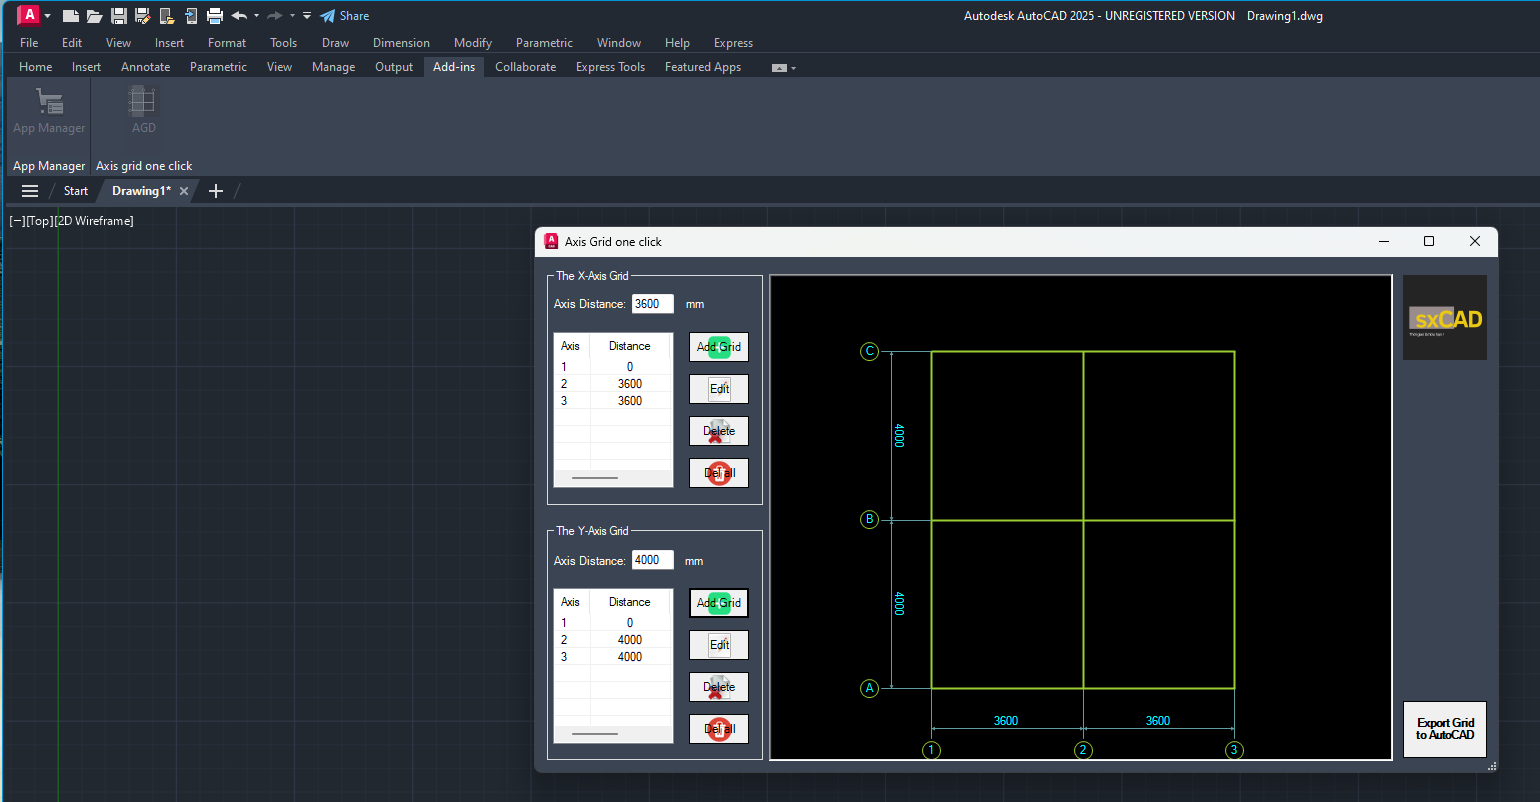
Task: Switch to the Featured Apps ribbon tab
Action: (x=703, y=67)
